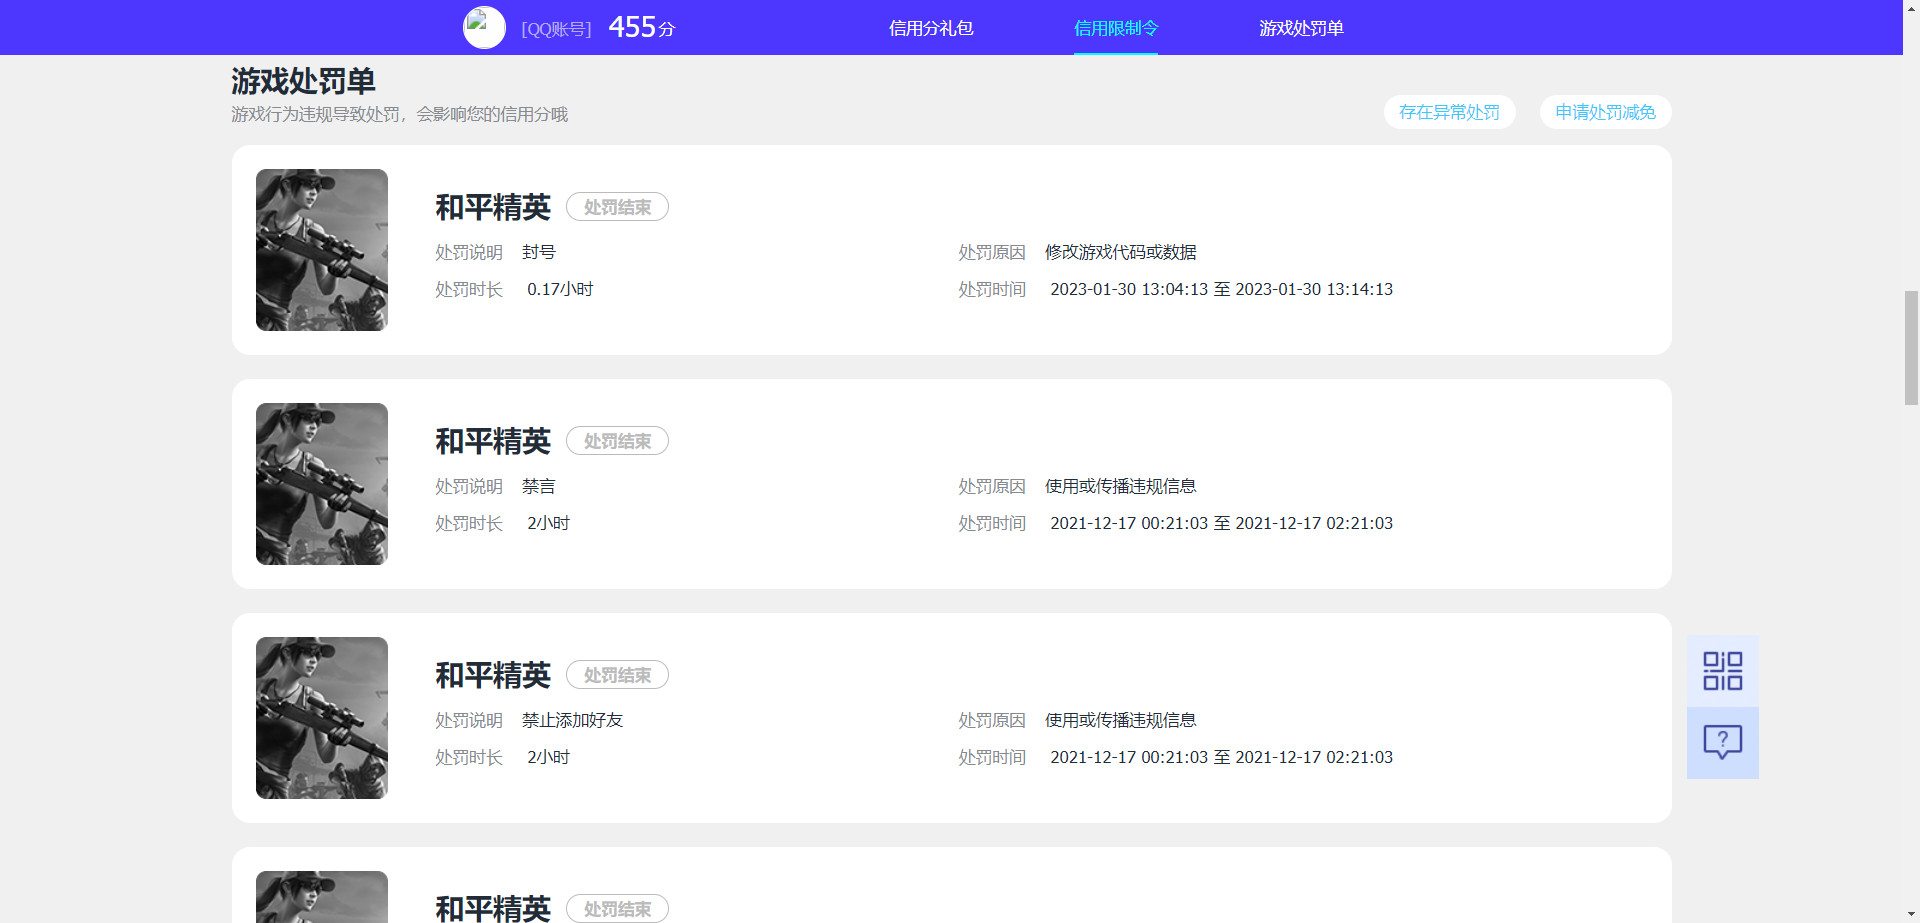The height and width of the screenshot is (923, 1920).
Task: Click the 和平精英 title on the 封号 card
Action: tap(493, 207)
